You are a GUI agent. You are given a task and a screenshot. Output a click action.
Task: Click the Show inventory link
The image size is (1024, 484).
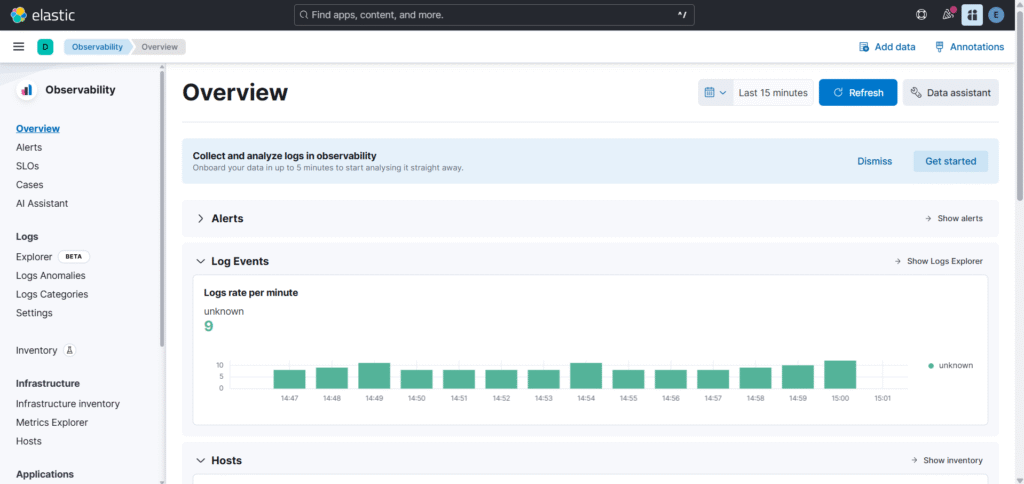pos(946,460)
